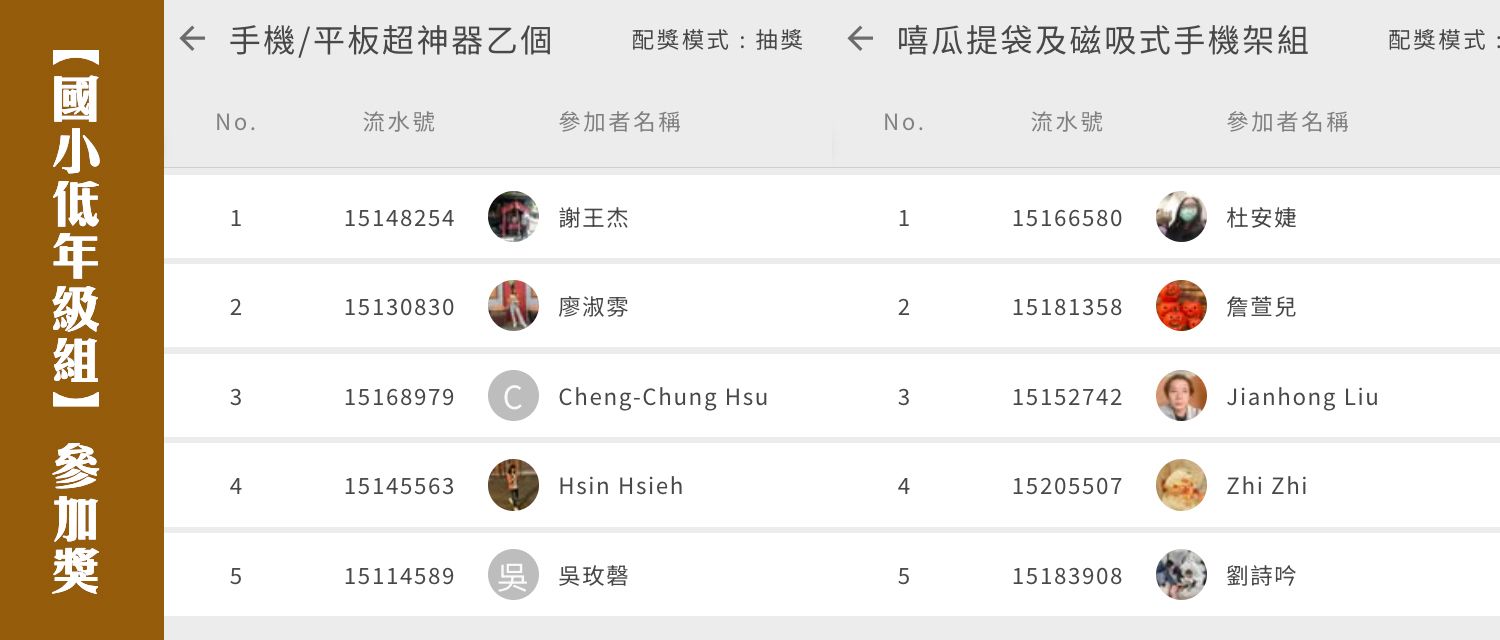Image resolution: width=1500 pixels, height=640 pixels.
Task: Click Hsin Hsieh's avatar photo
Action: pos(513,485)
